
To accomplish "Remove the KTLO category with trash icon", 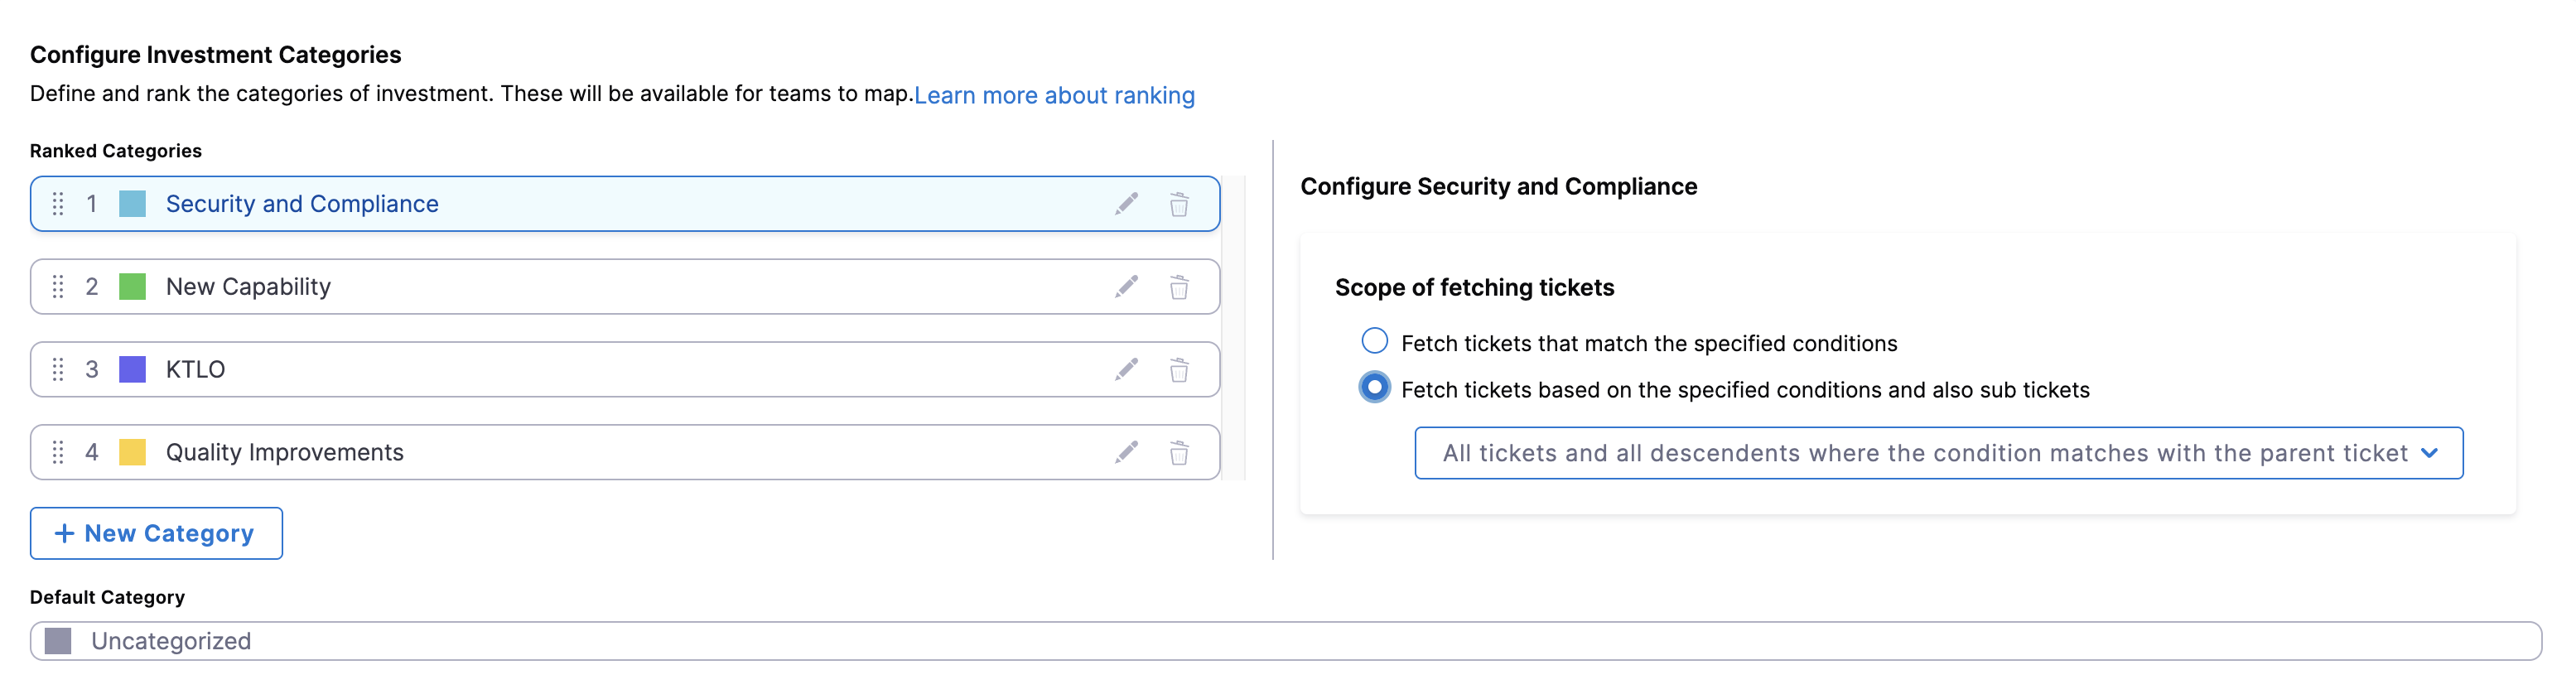I will click(x=1179, y=370).
